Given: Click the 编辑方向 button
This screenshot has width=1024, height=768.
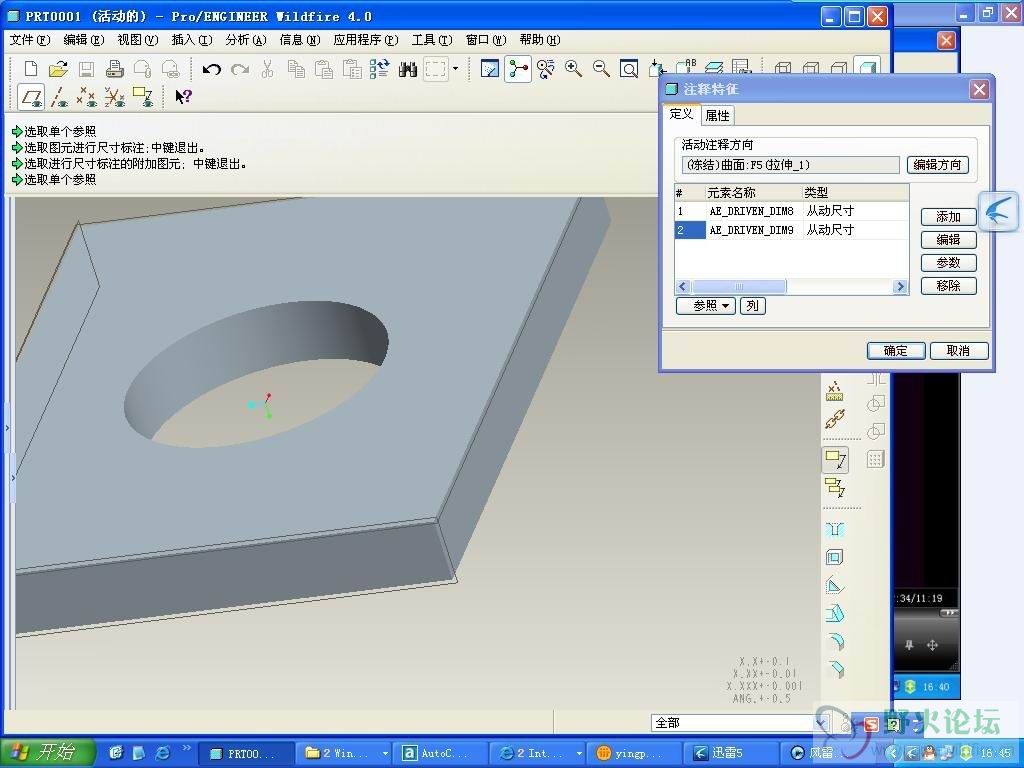Looking at the screenshot, I should tap(937, 165).
